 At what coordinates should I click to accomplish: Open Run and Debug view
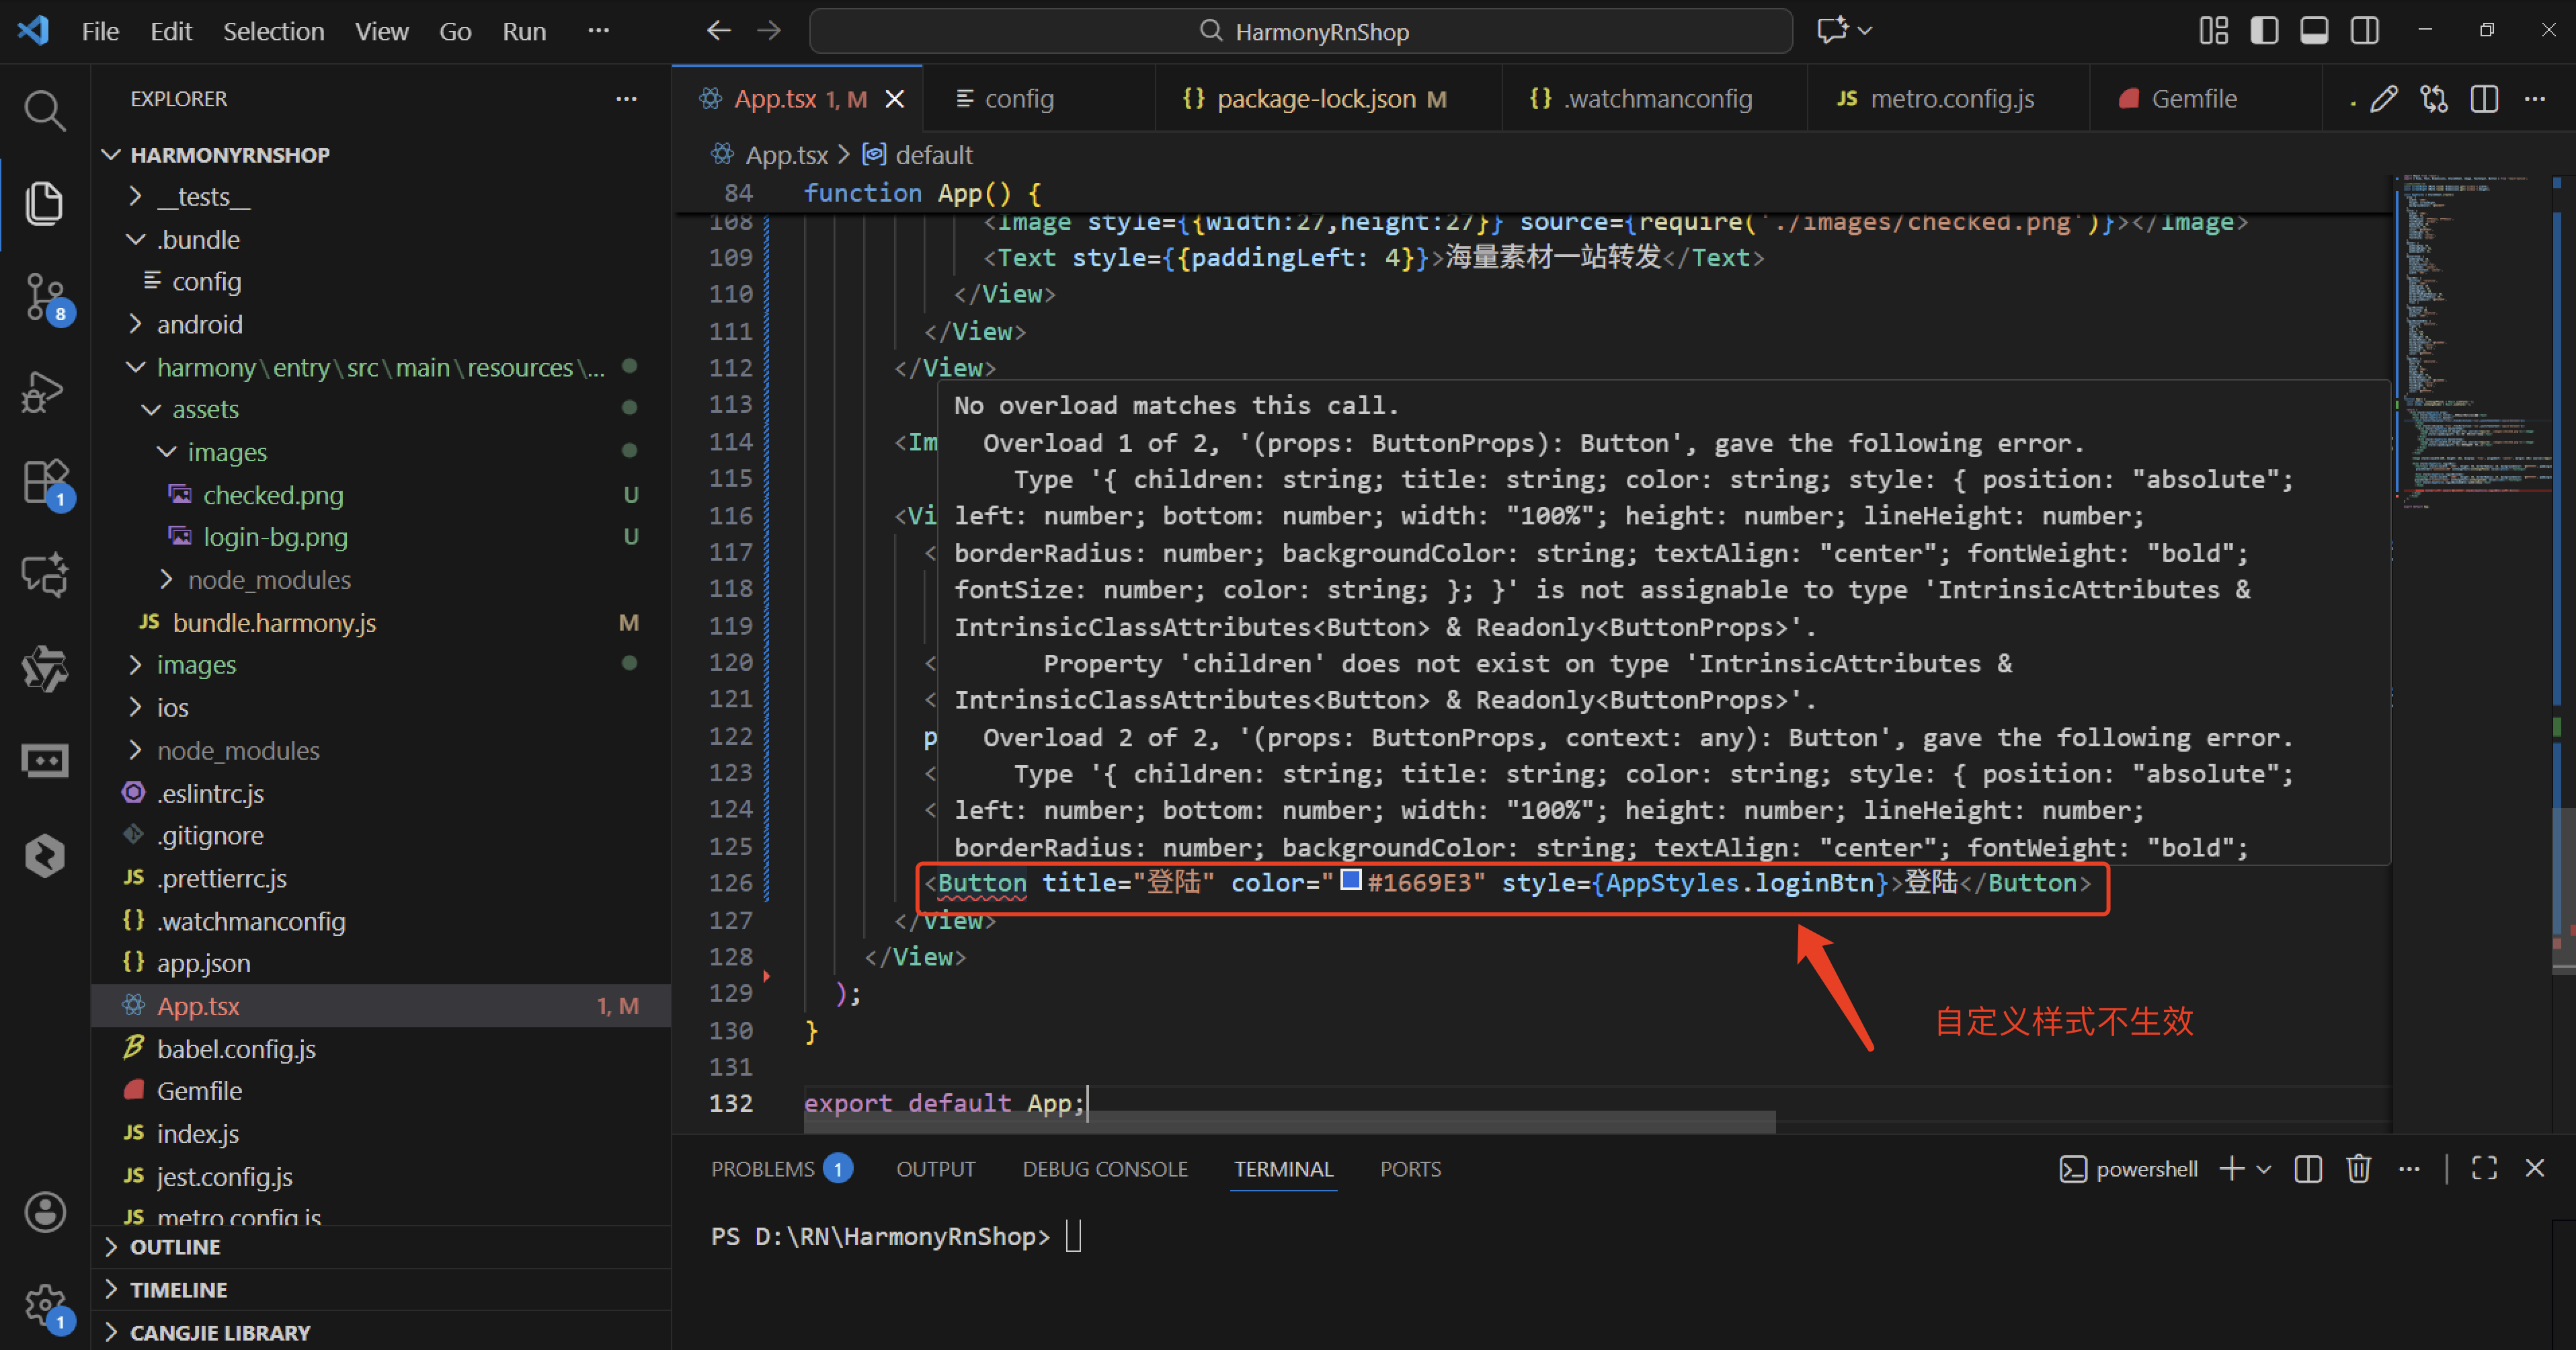(x=44, y=391)
